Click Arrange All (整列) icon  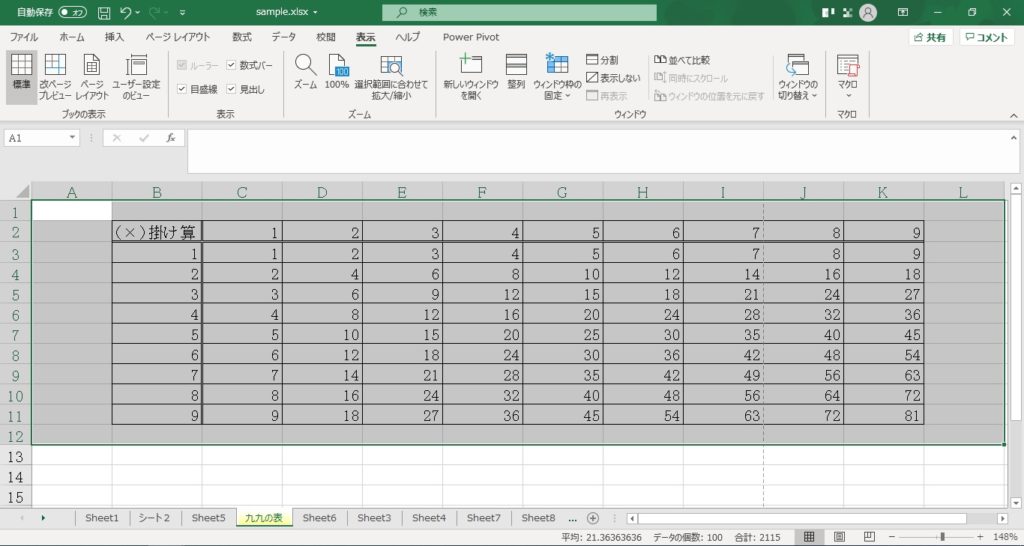(516, 73)
